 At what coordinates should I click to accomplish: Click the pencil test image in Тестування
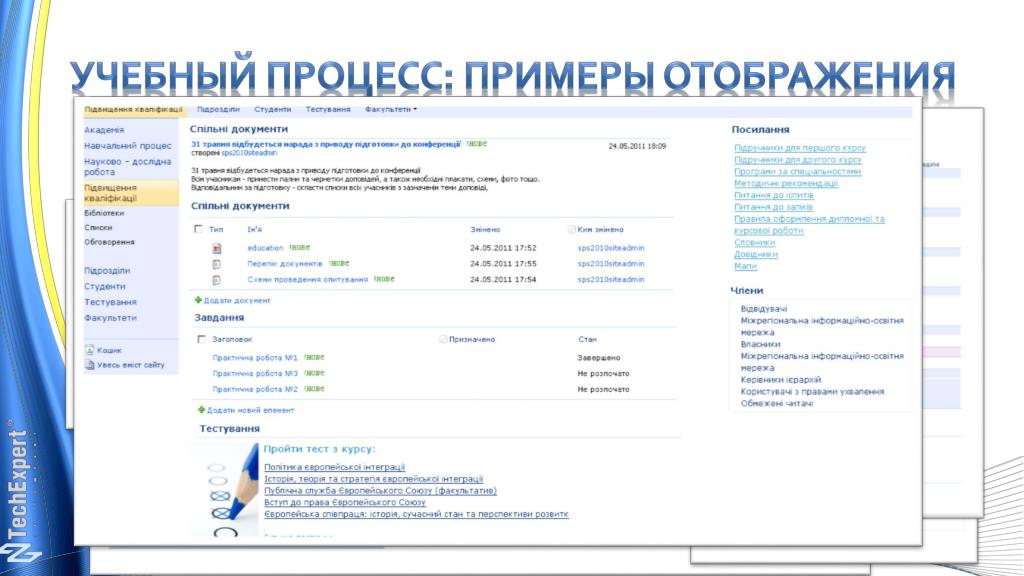pyautogui.click(x=225, y=490)
